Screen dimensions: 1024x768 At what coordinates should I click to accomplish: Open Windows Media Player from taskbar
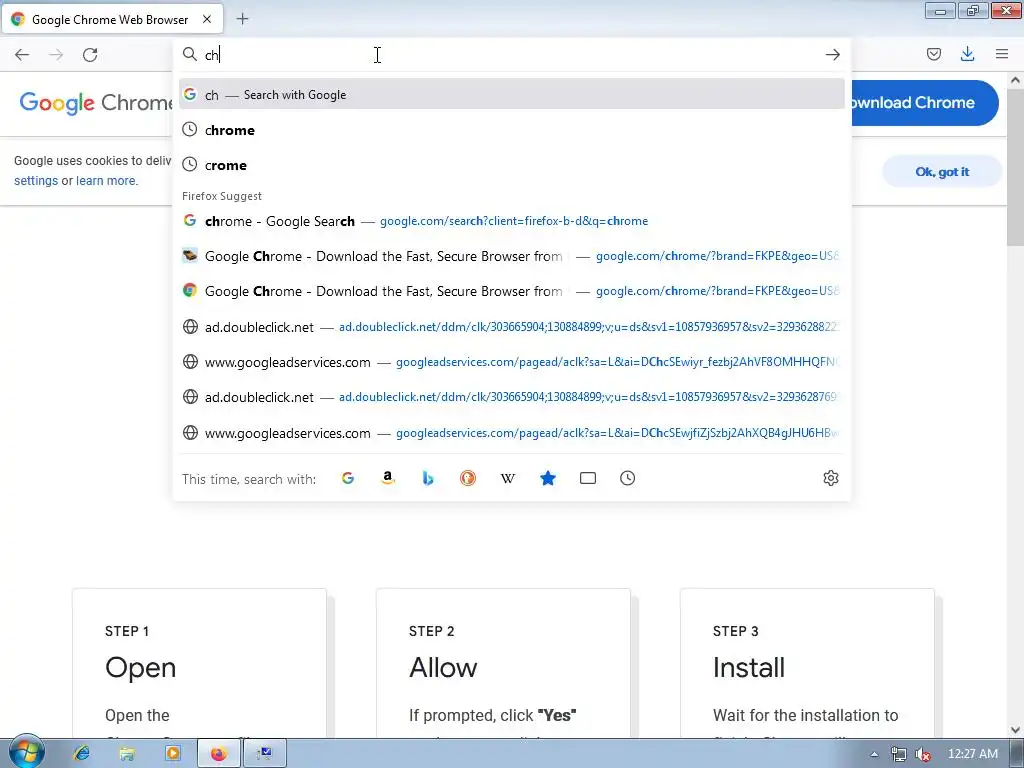point(173,754)
